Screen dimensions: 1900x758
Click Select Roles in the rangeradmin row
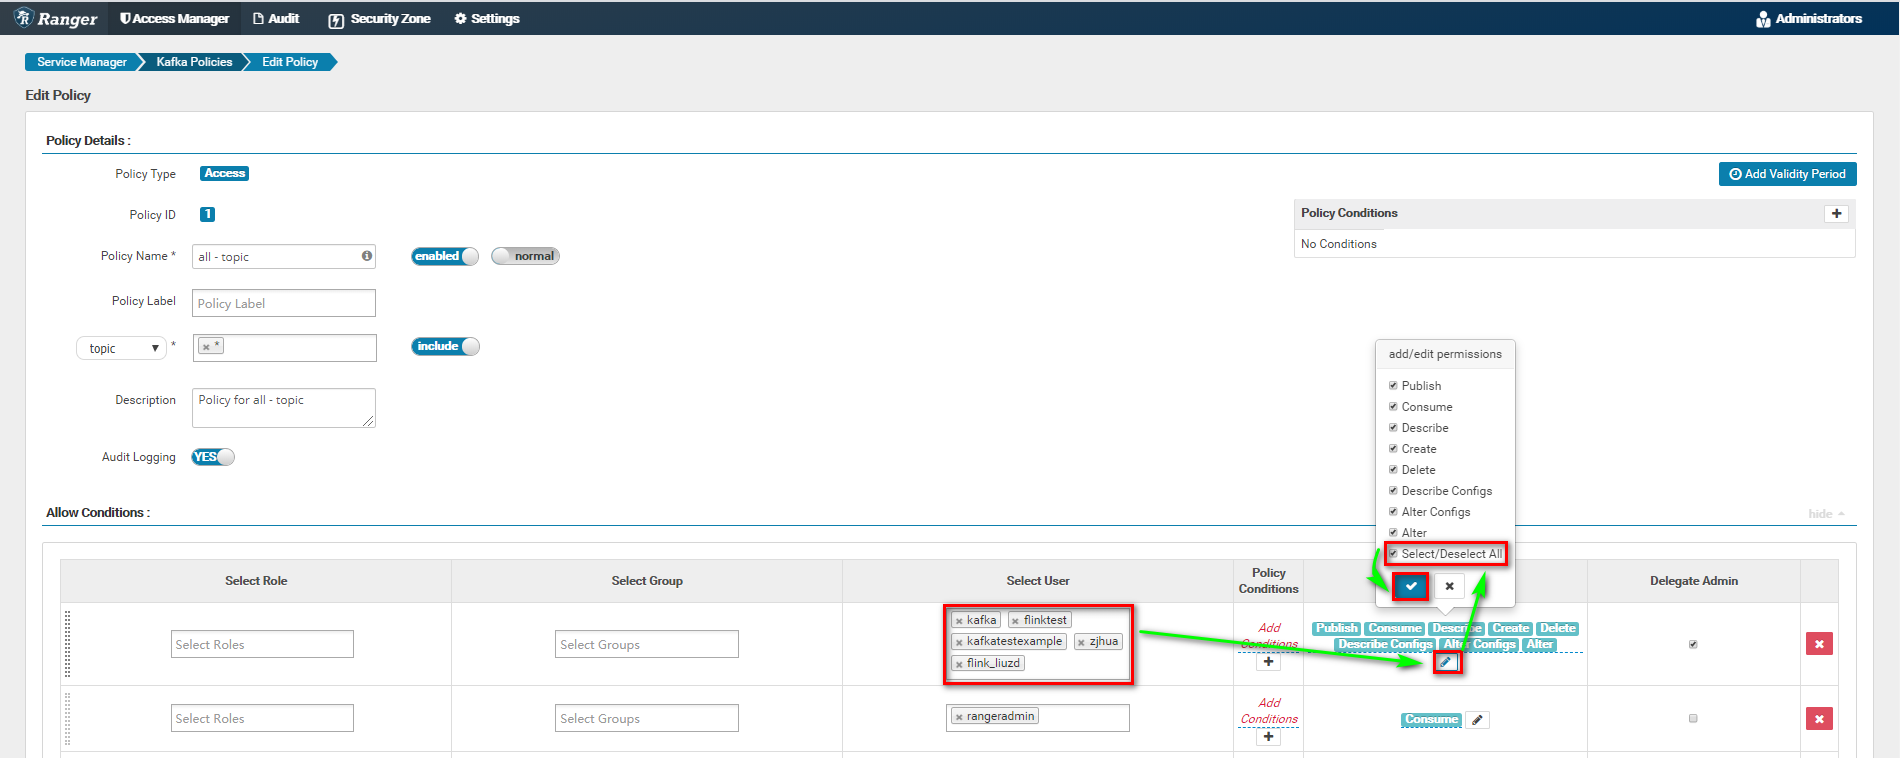[262, 718]
